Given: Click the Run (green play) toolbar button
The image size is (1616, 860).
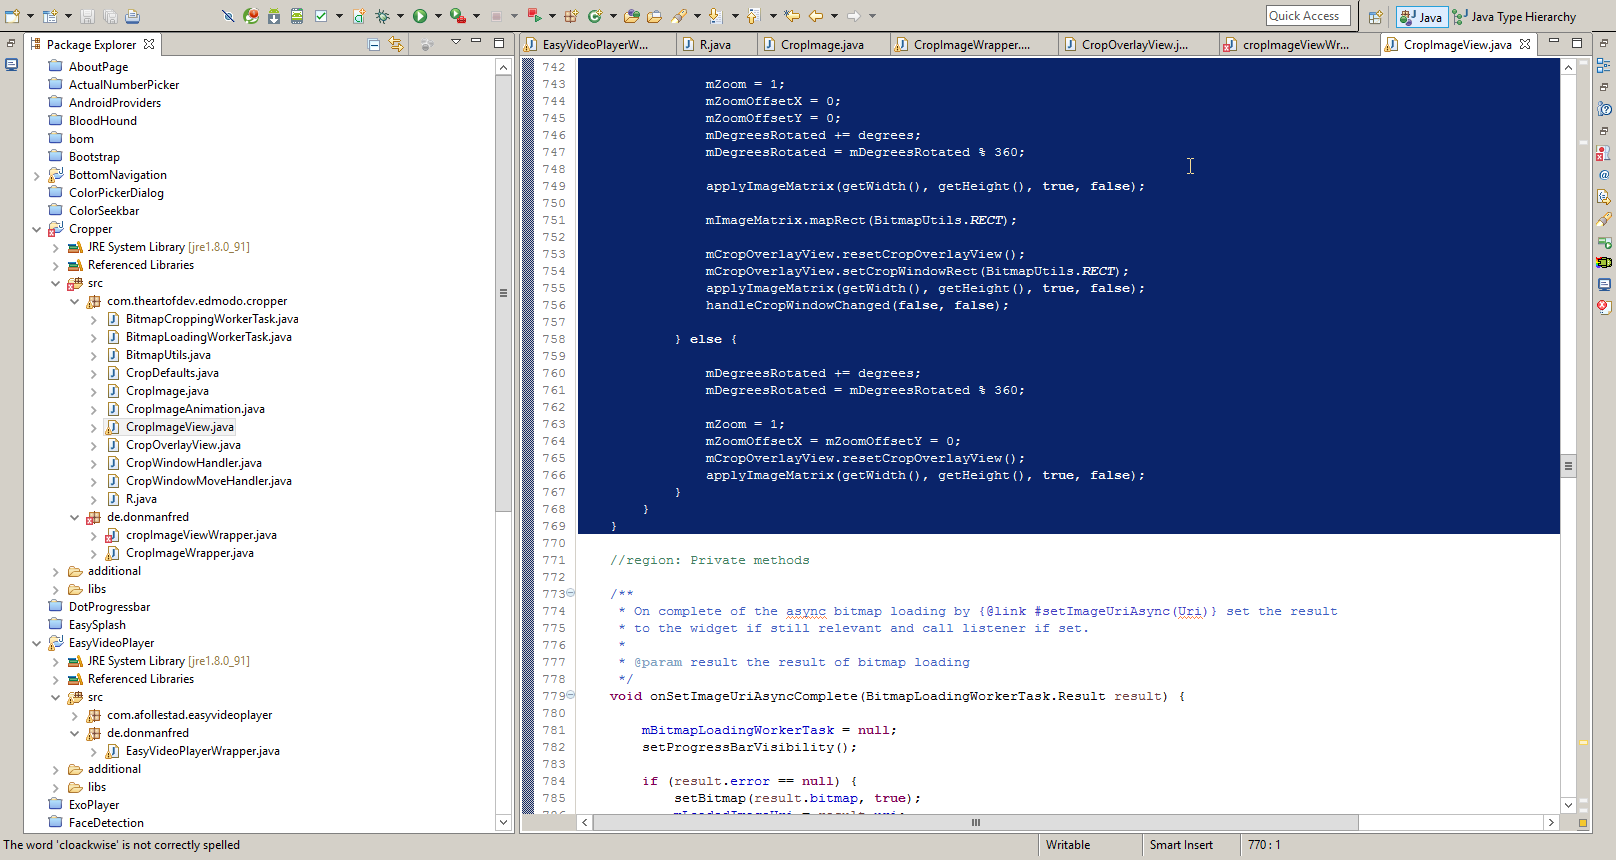Looking at the screenshot, I should (x=420, y=16).
